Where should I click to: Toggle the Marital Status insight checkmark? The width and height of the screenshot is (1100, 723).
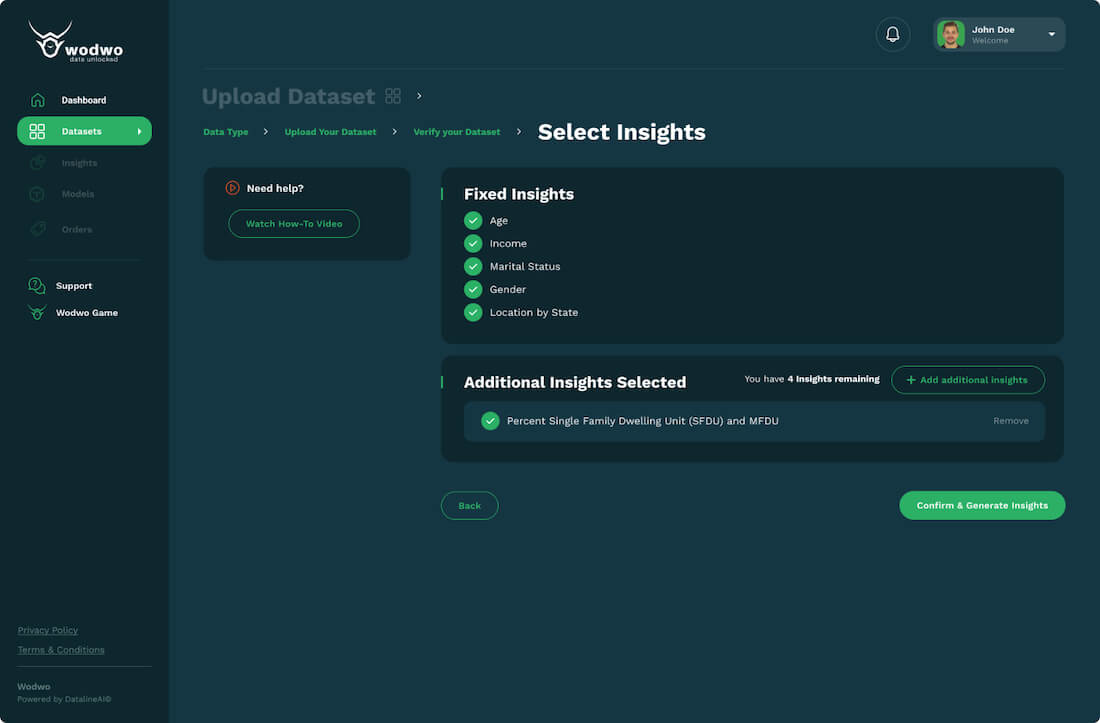473,266
